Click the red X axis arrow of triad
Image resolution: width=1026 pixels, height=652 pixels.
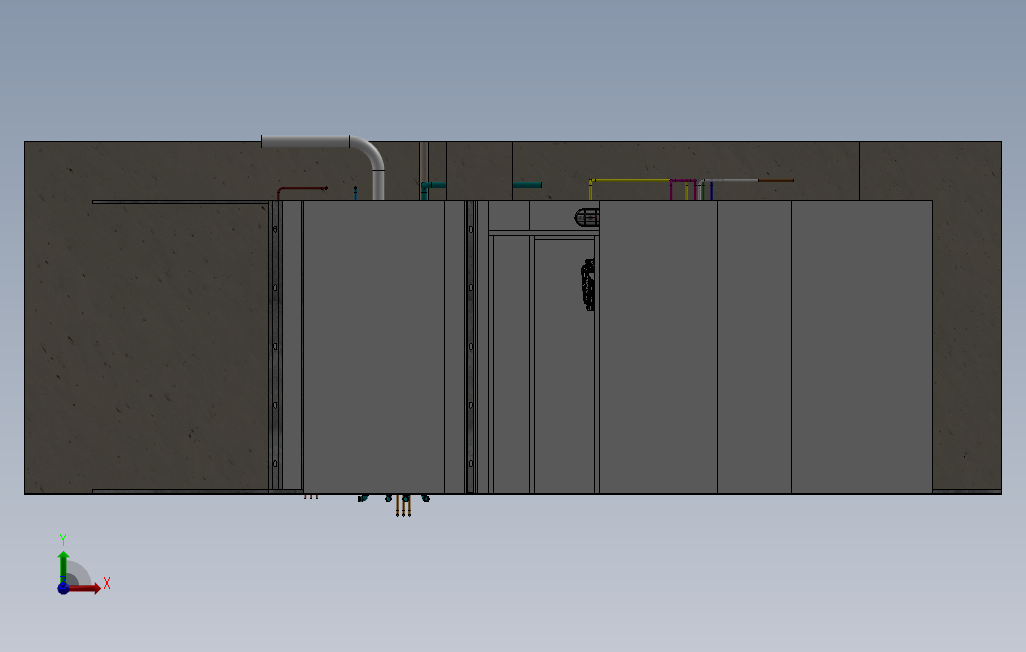[x=85, y=588]
